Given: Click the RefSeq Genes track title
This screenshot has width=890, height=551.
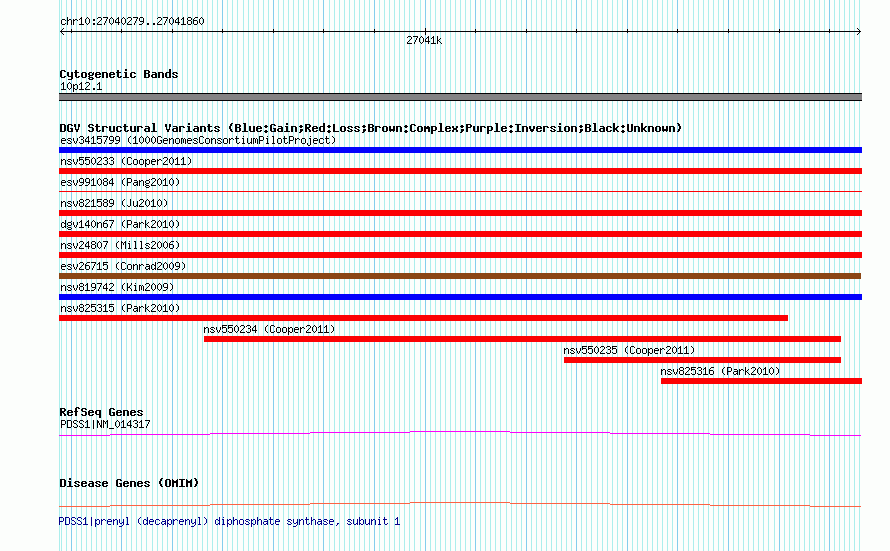Looking at the screenshot, I should (x=101, y=412).
